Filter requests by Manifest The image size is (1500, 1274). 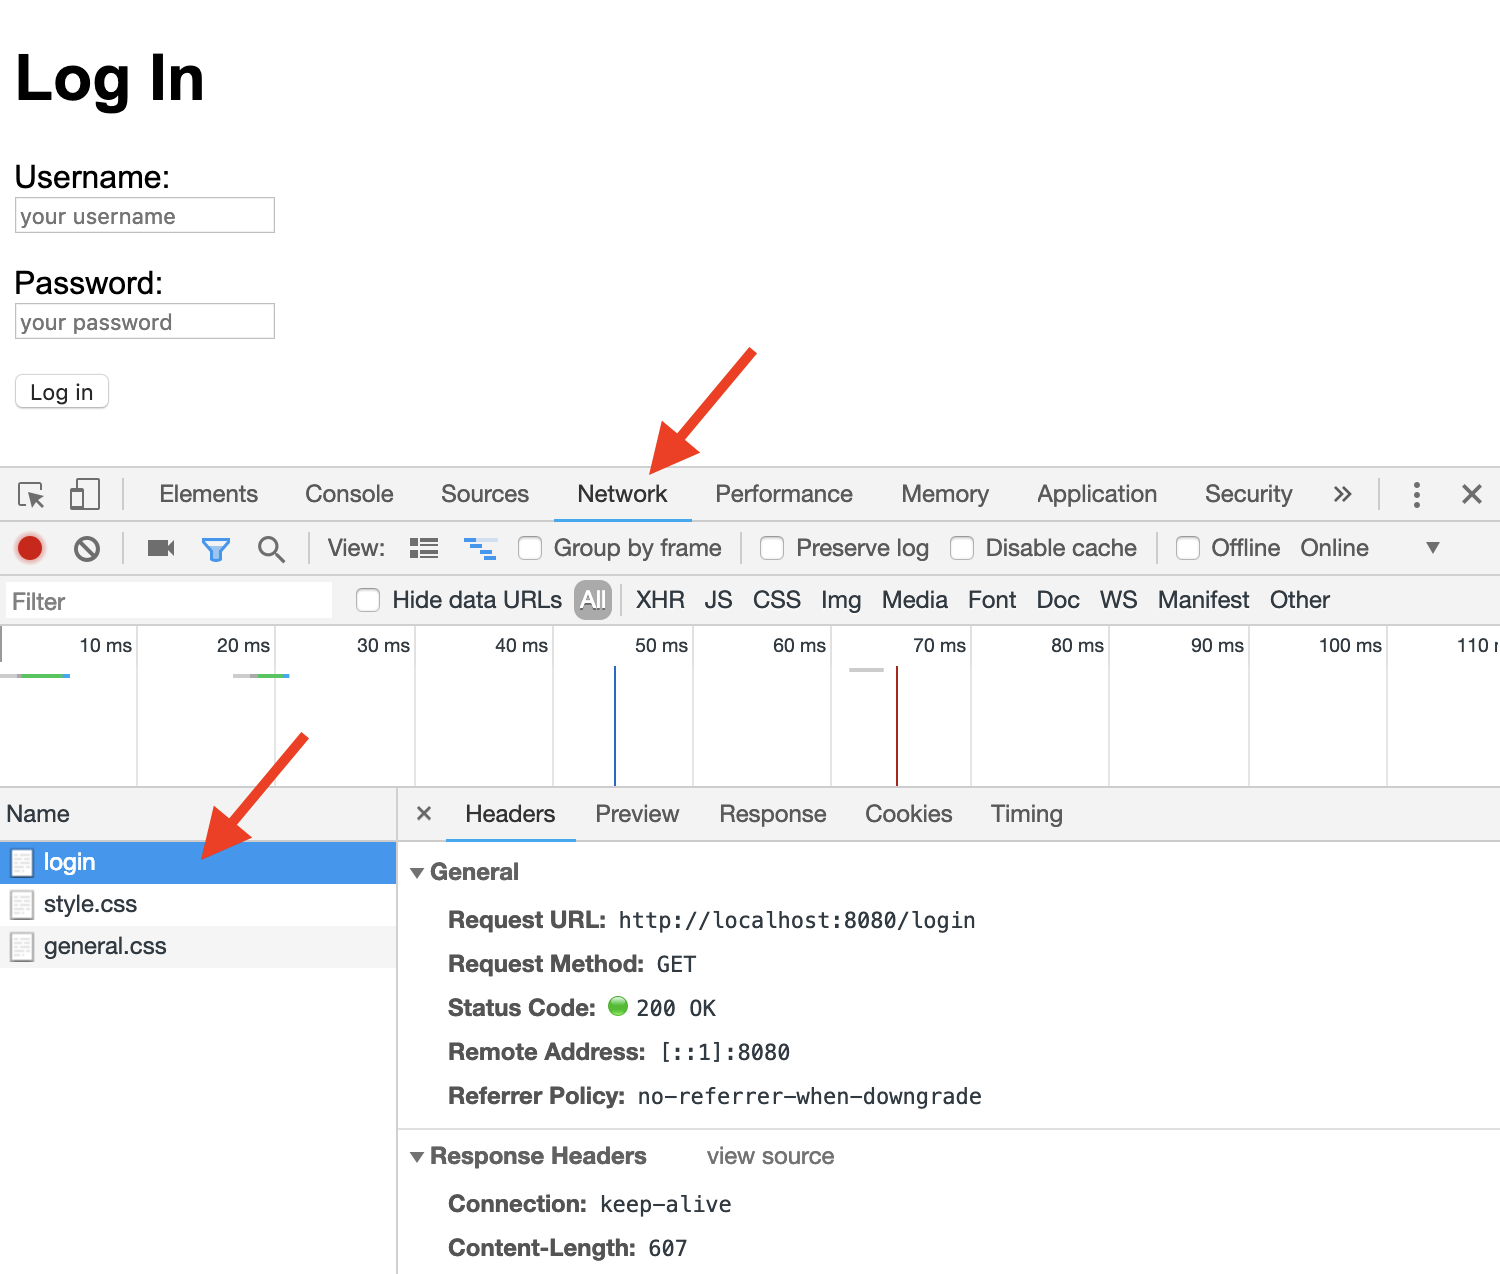click(1204, 600)
